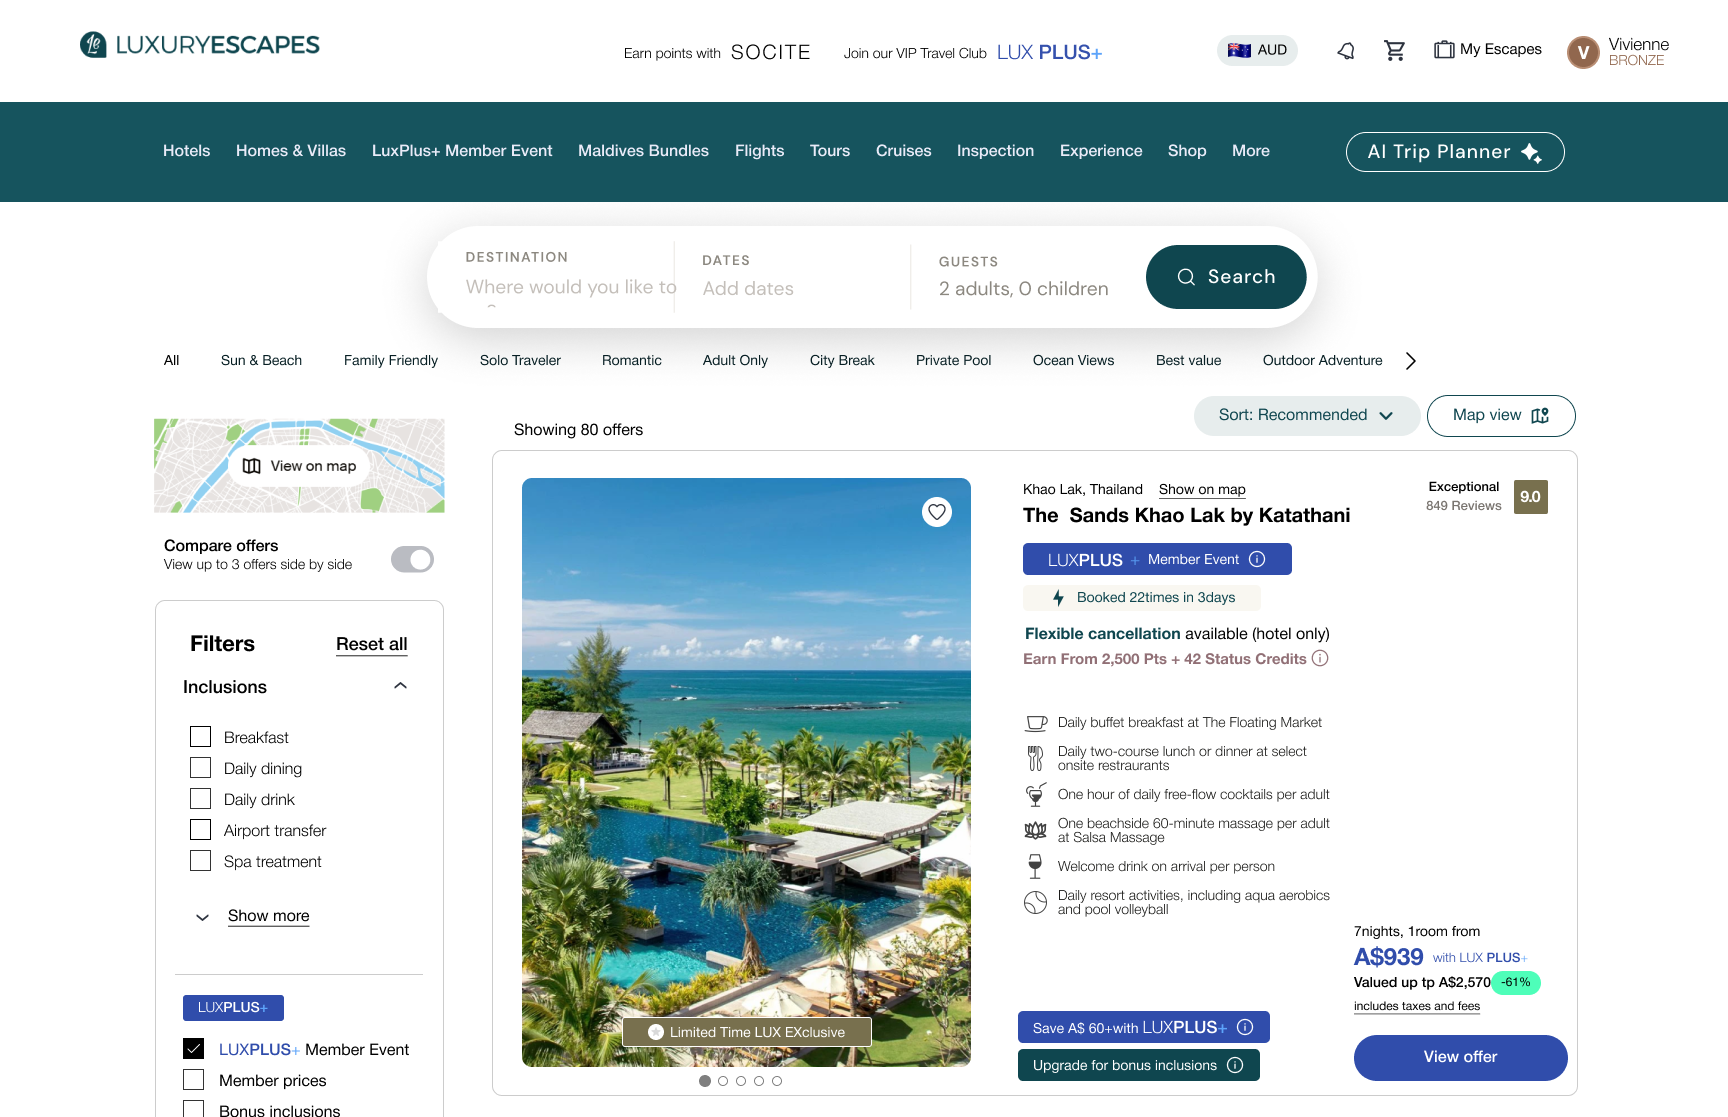Viewport: 1728px width, 1117px height.
Task: Click the Search button
Action: click(x=1226, y=277)
